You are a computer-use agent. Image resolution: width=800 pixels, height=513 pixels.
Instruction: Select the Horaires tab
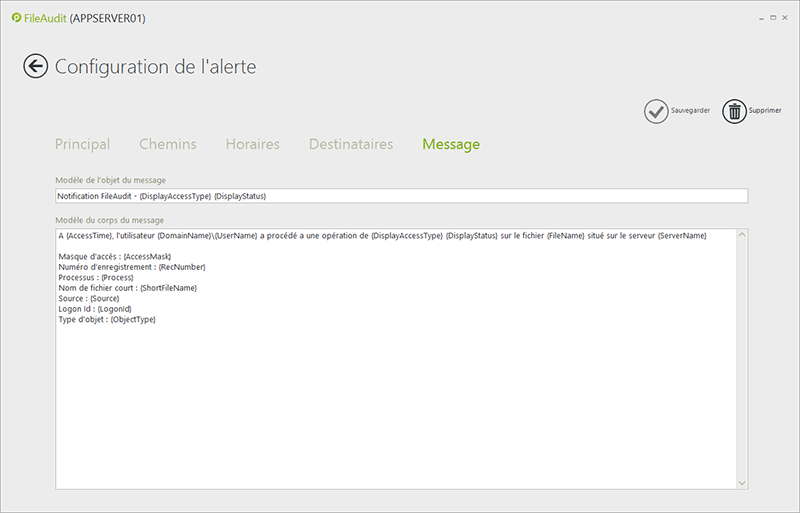pyautogui.click(x=252, y=144)
